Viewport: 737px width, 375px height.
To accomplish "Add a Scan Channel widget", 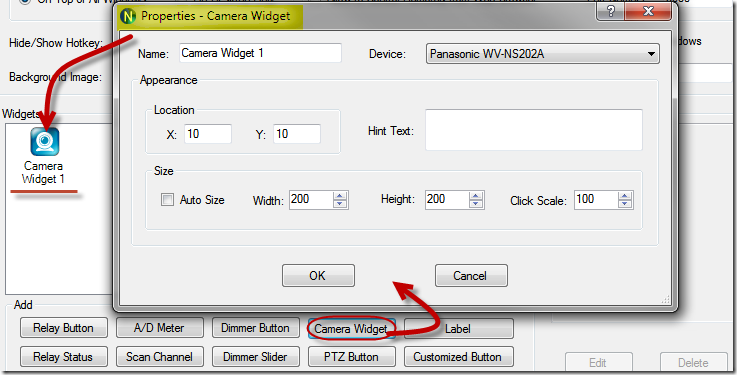I will 160,357.
